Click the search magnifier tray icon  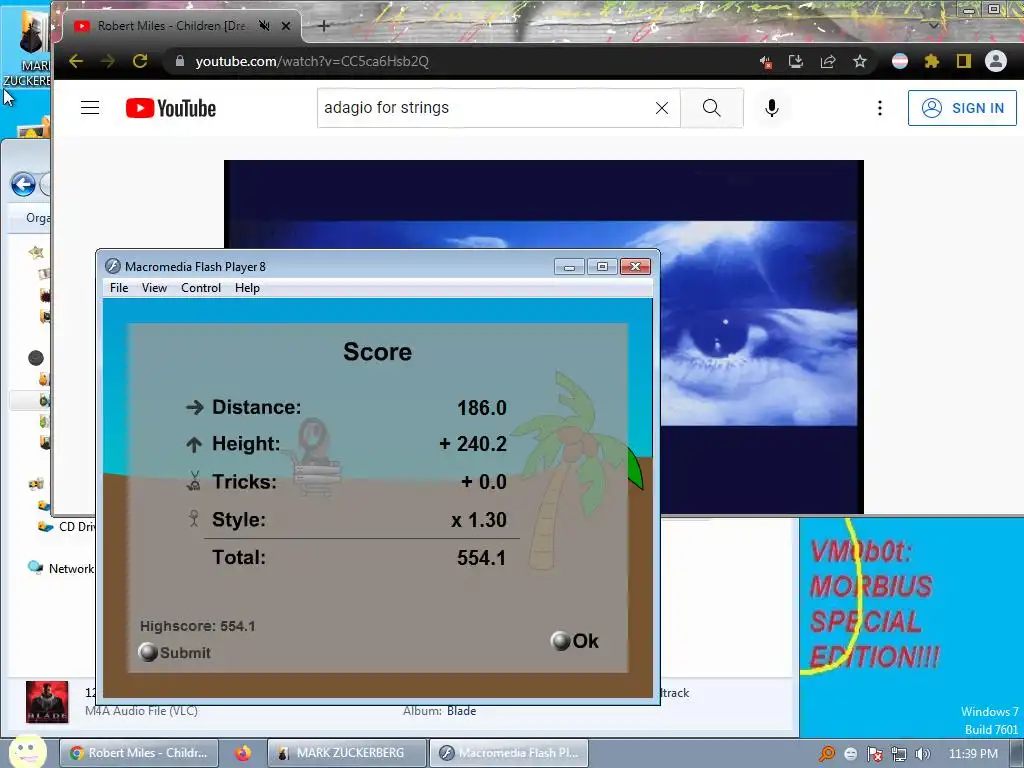pos(827,754)
